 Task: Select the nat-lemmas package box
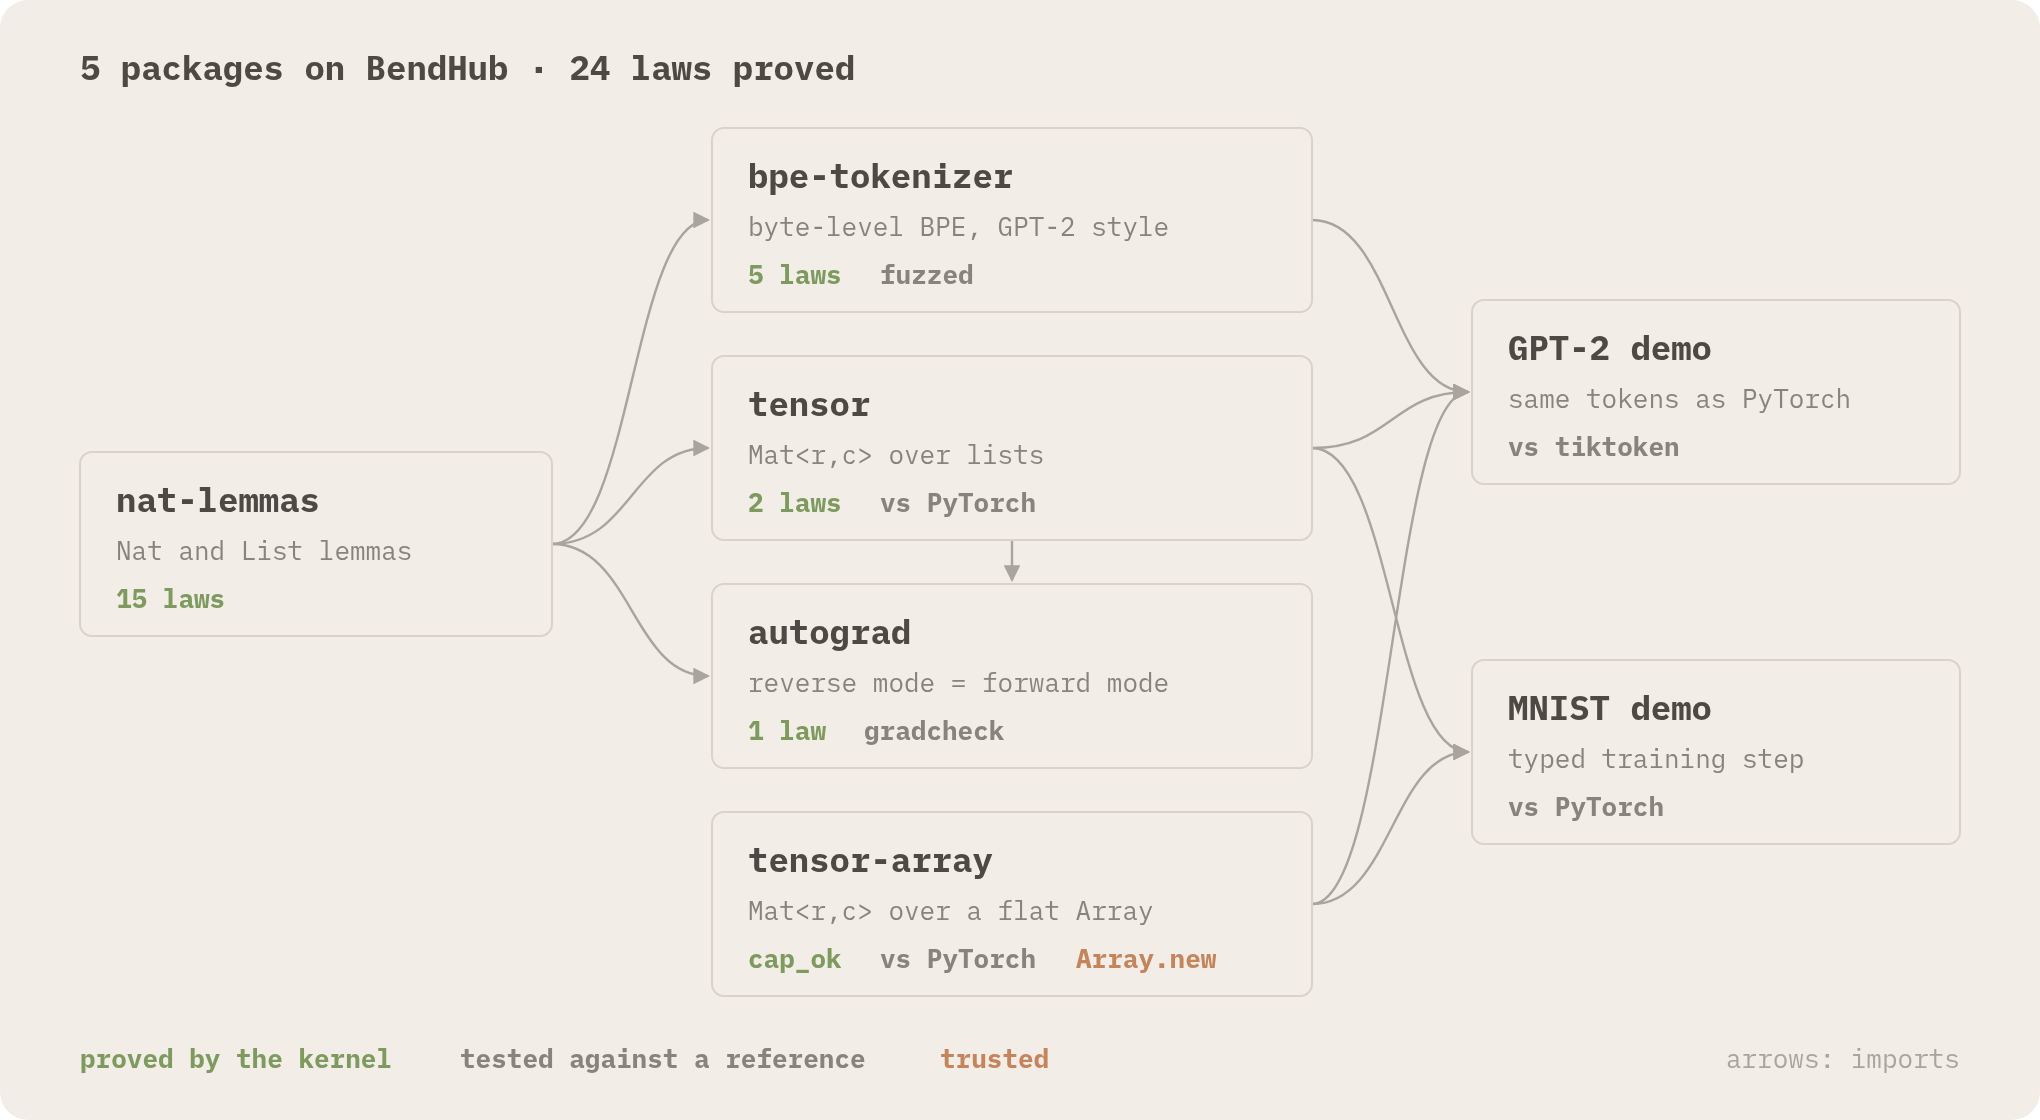(x=316, y=544)
